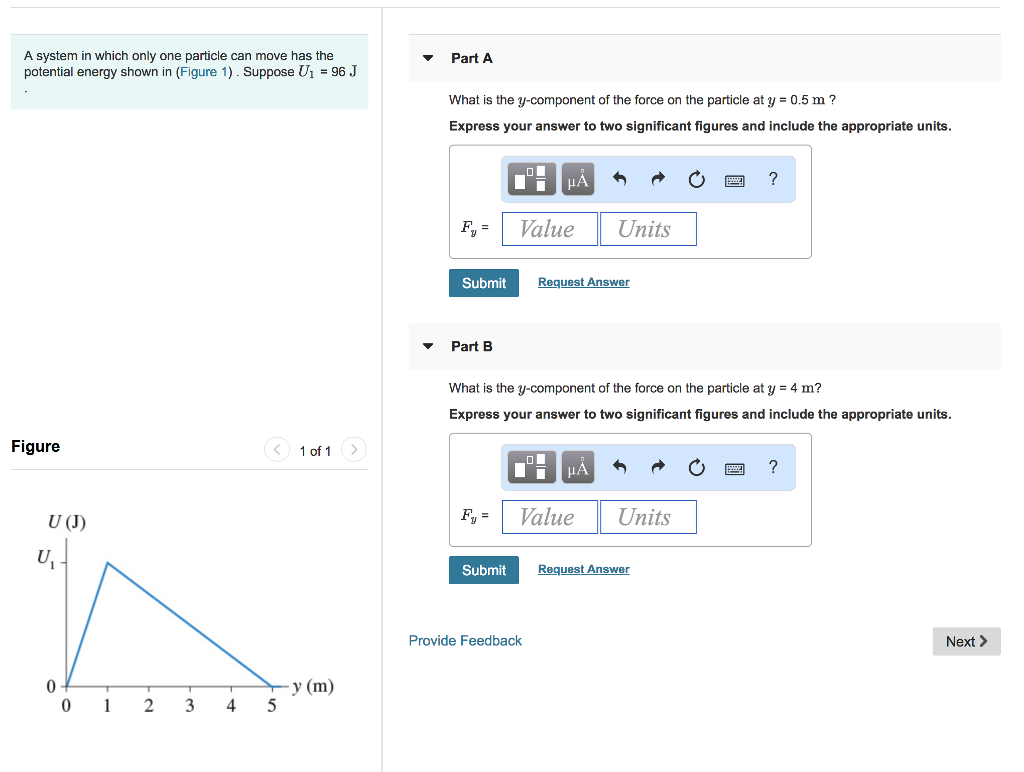Open the symbols (μÅ) menu in Part A
Image resolution: width=1024 pixels, height=772 pixels.
[x=578, y=180]
